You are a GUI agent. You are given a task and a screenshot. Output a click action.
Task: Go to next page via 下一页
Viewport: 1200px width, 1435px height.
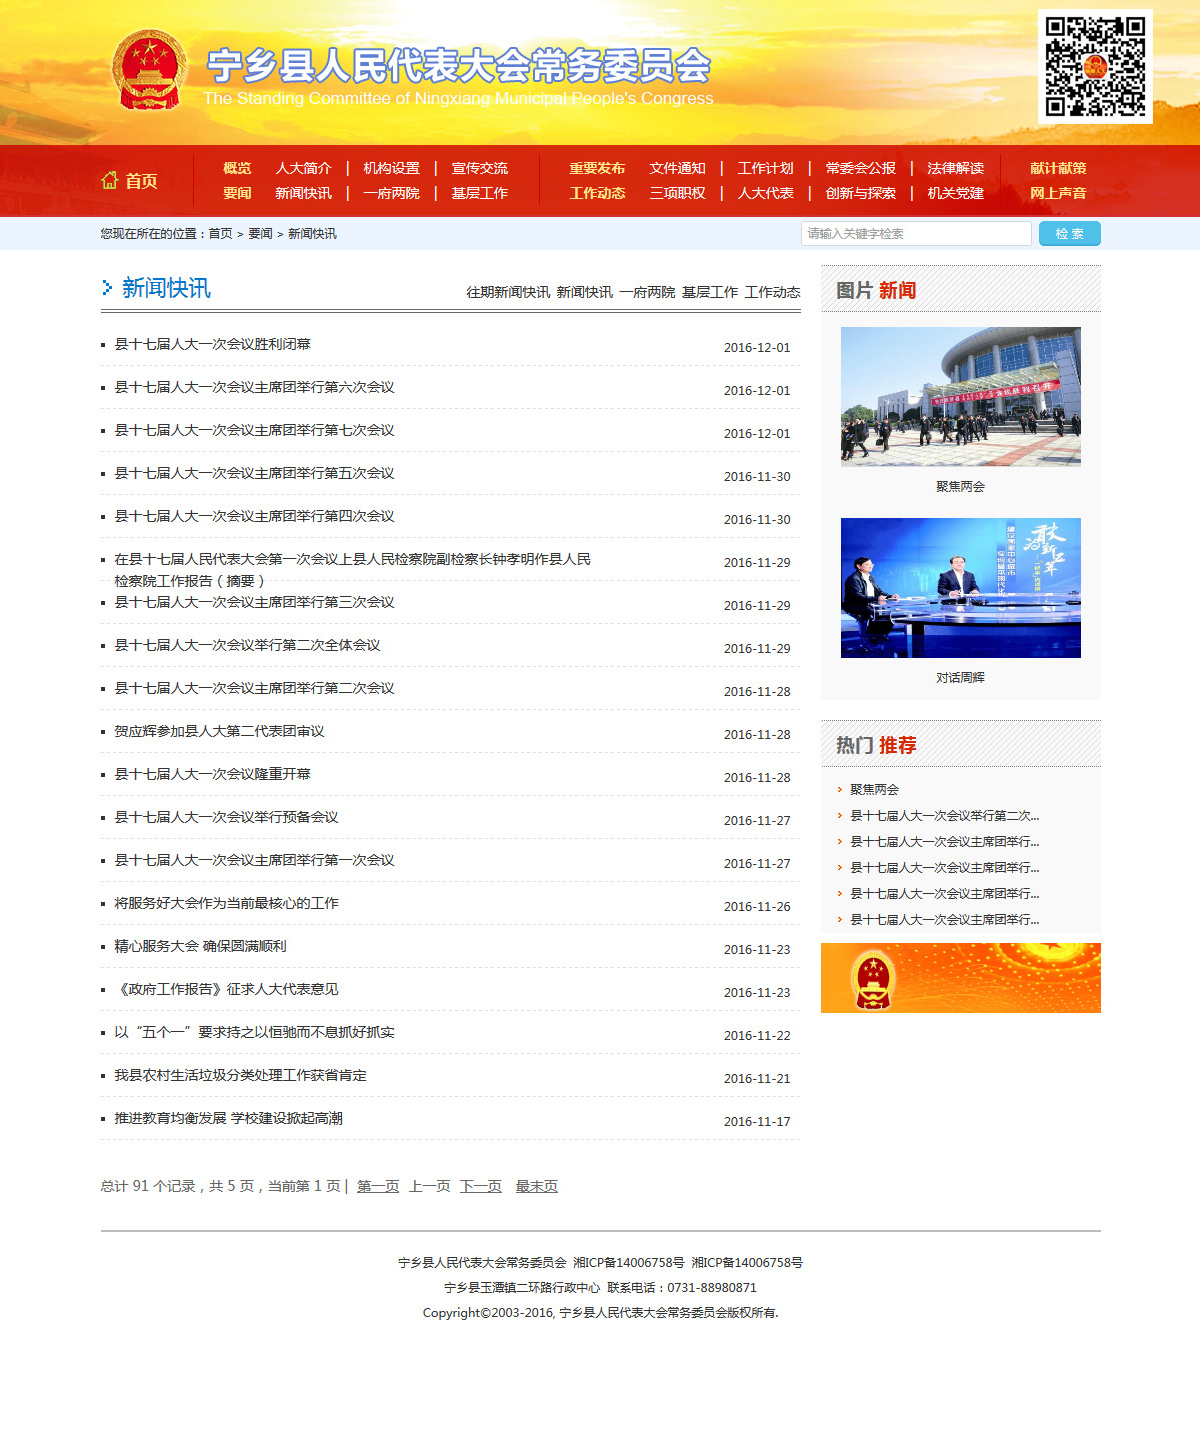click(480, 1186)
